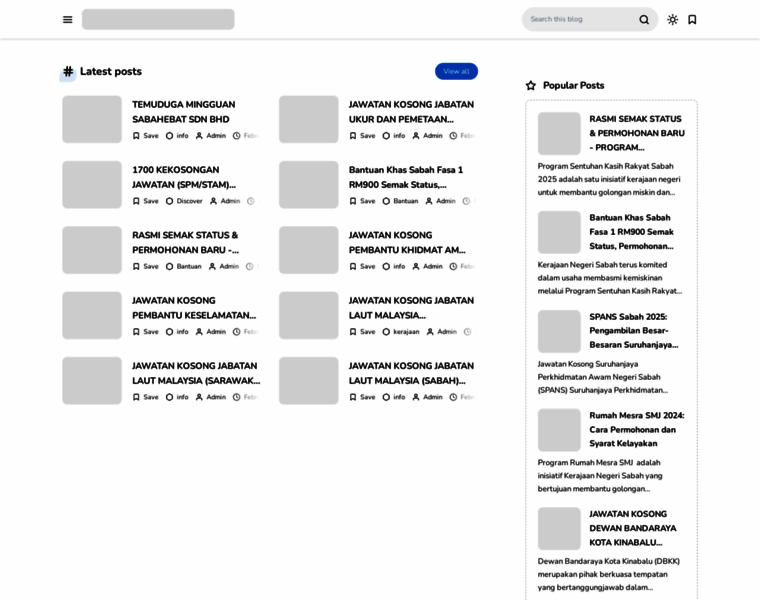Click popular thumbnail for RASMI SEMAK STATUS

point(559,134)
